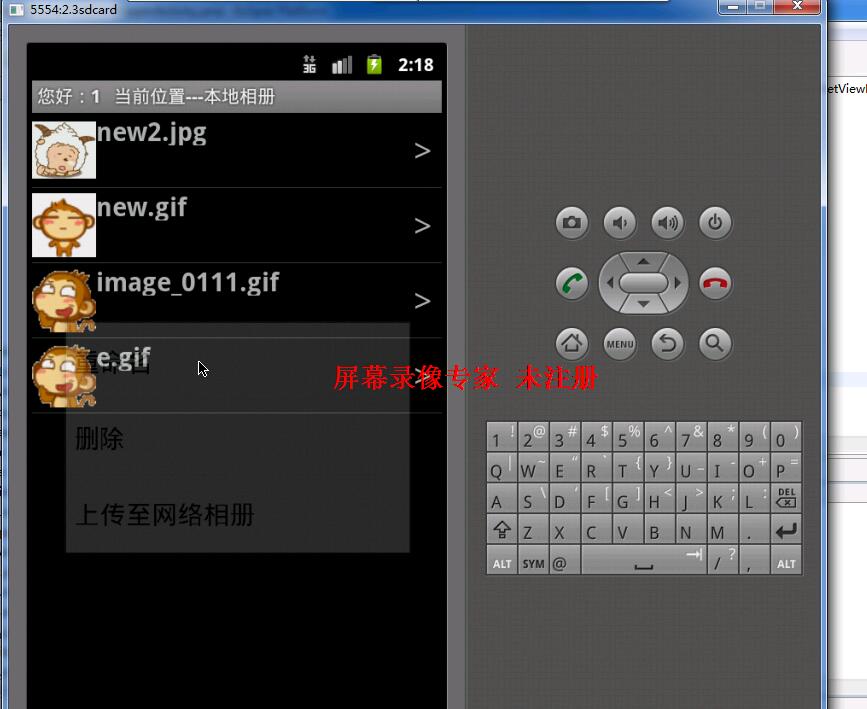867x709 pixels.
Task: Click the emulator volume up button
Action: pyautogui.click(x=667, y=223)
